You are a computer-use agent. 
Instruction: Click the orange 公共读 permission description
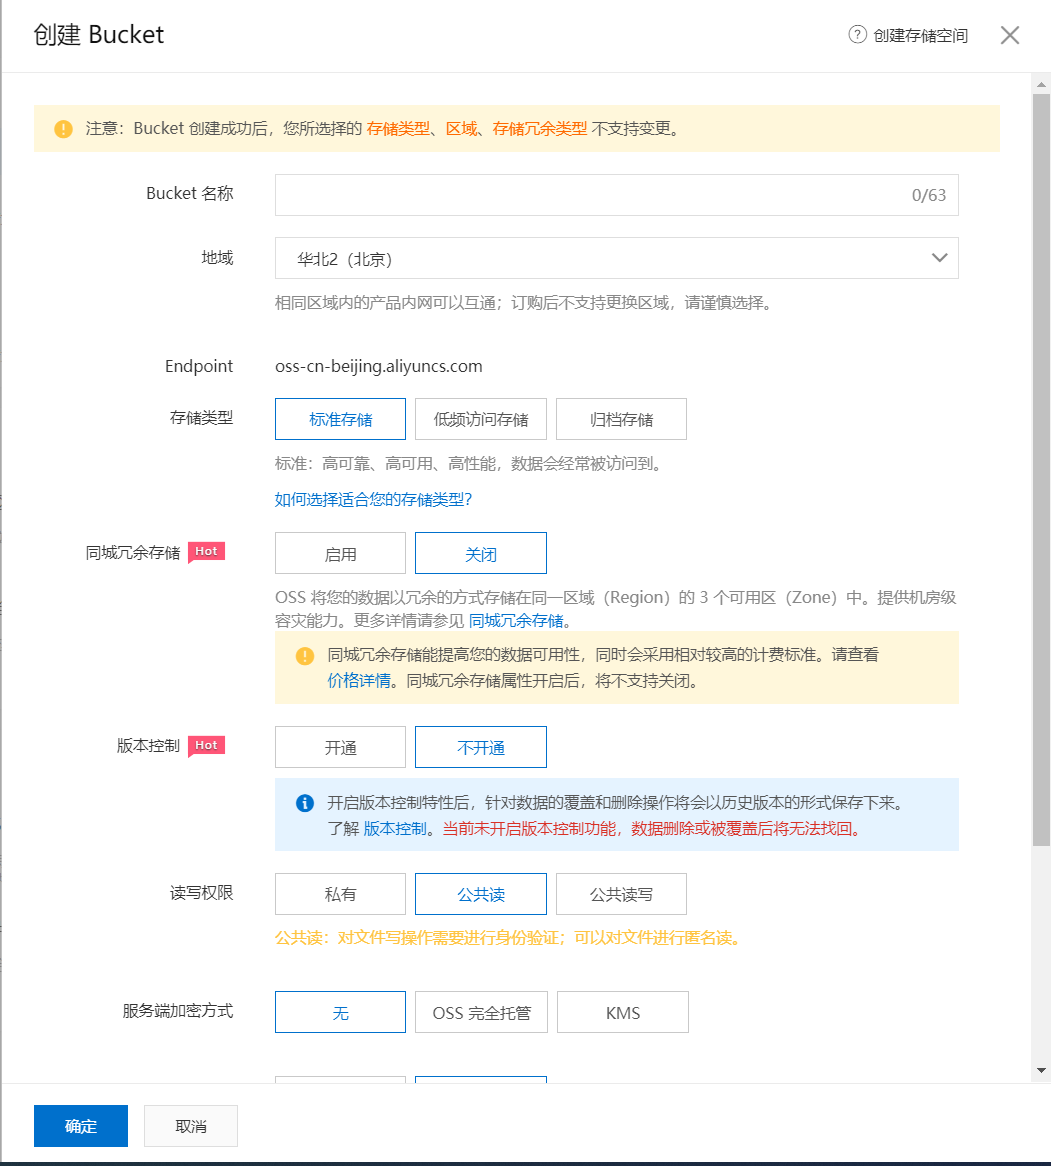tap(510, 938)
